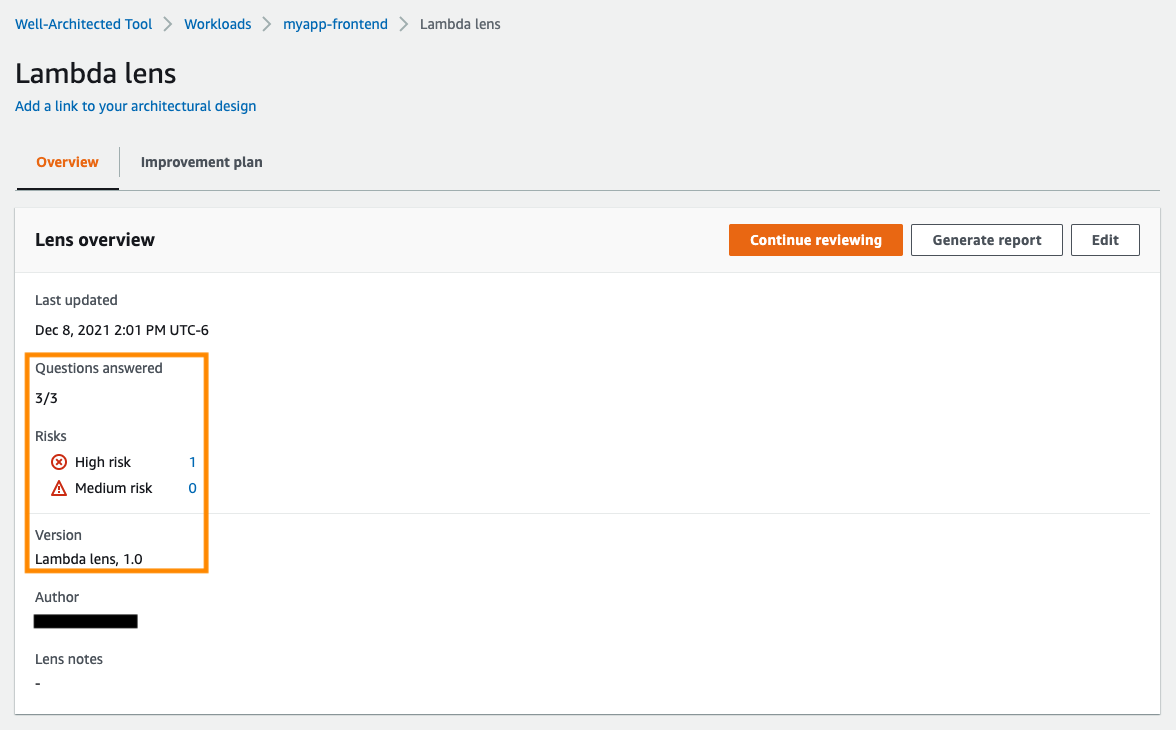
Task: Open the Medium risk count 0
Action: (x=192, y=488)
